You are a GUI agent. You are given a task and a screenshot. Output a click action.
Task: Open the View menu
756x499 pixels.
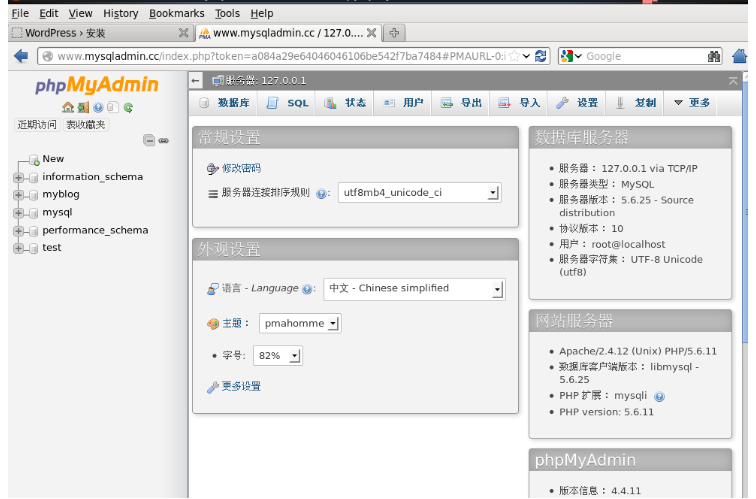(x=80, y=13)
